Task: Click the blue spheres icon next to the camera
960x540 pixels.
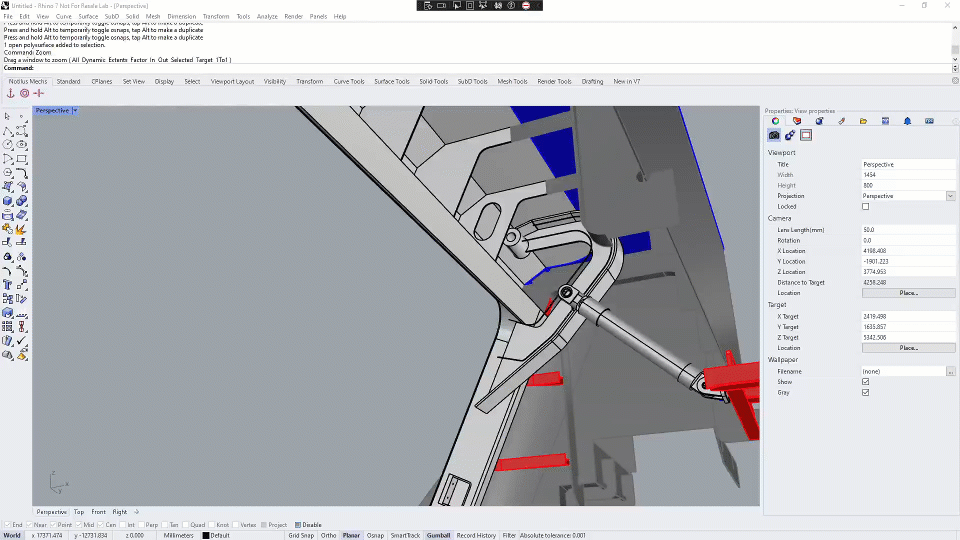Action: 790,135
